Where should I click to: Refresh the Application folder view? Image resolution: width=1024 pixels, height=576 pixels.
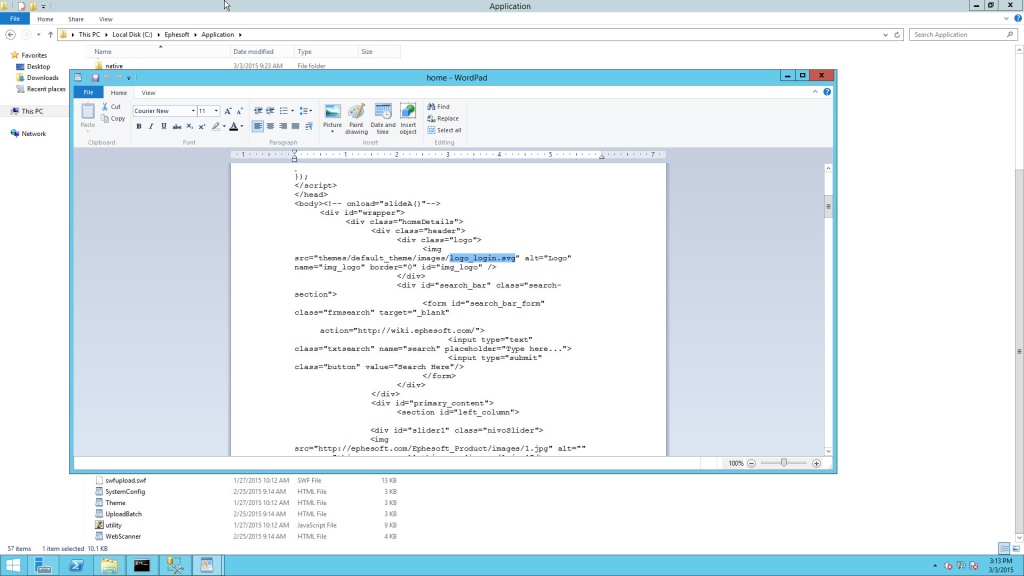[x=897, y=35]
